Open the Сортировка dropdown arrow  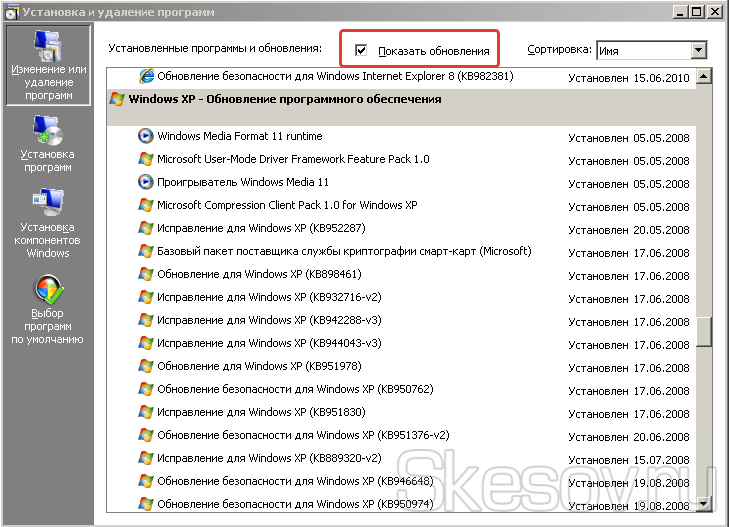click(698, 50)
